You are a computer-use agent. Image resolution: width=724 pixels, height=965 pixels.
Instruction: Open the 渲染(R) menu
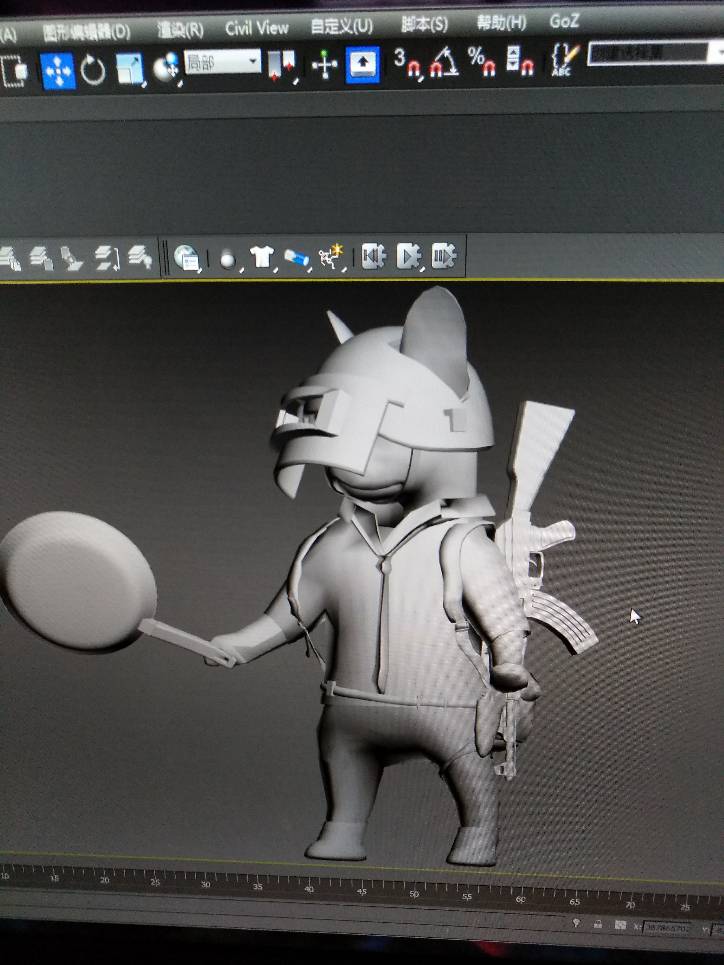pos(180,29)
